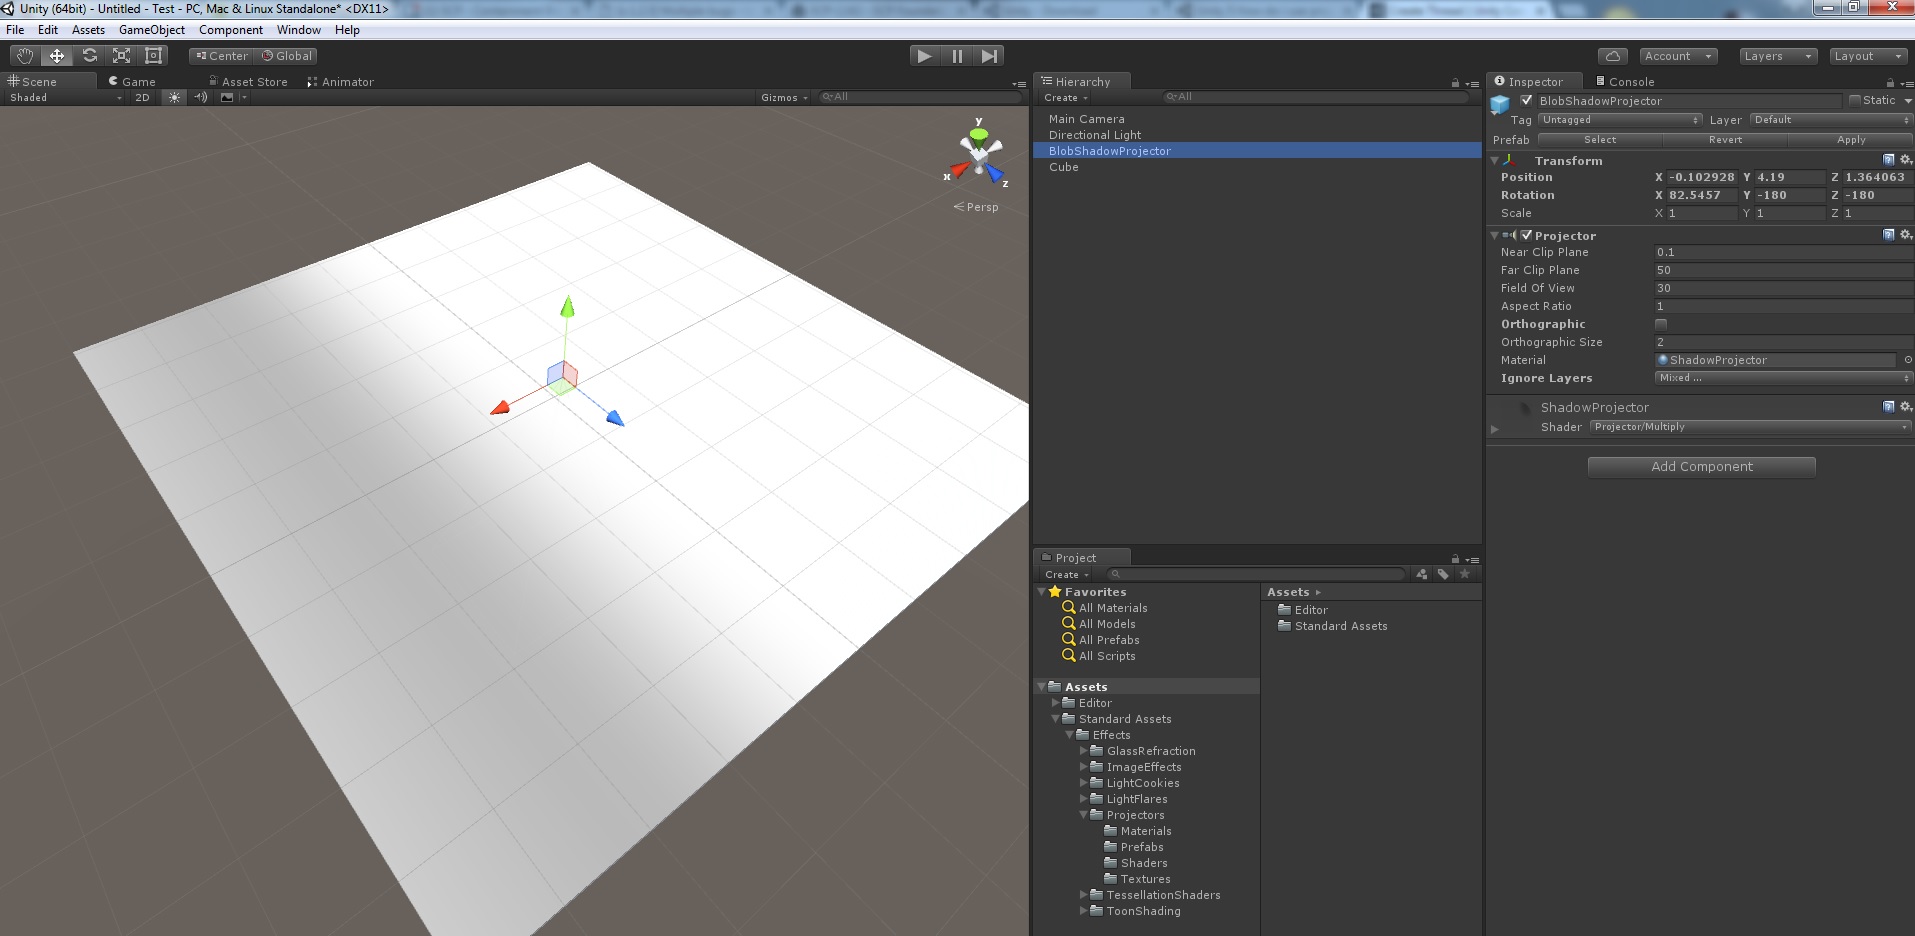Open the Hierarchy Create button
The width and height of the screenshot is (1915, 936).
point(1066,98)
